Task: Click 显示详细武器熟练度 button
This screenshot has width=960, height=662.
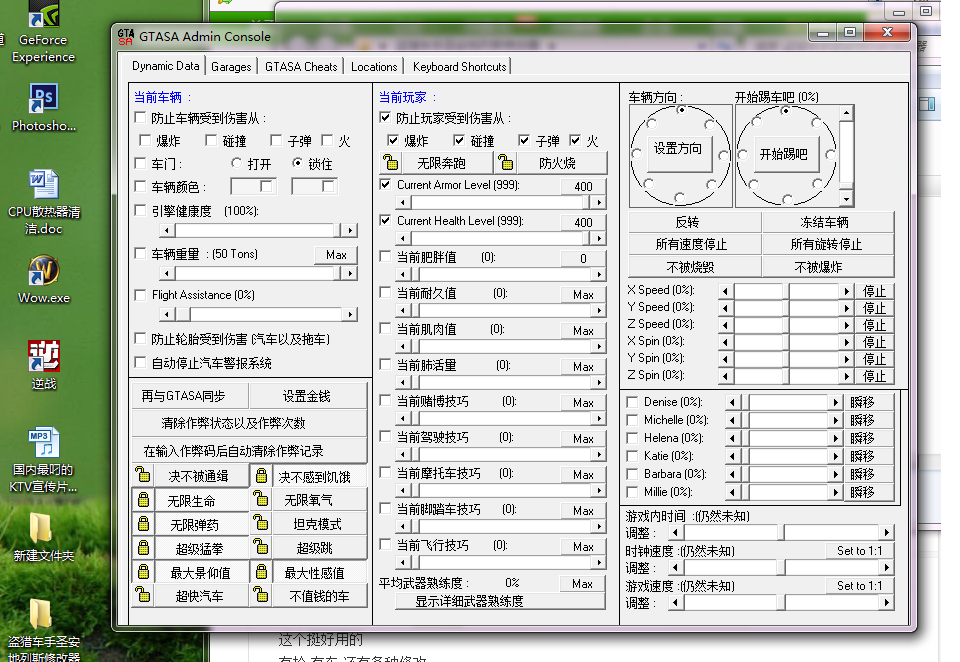Action: pyautogui.click(x=500, y=601)
